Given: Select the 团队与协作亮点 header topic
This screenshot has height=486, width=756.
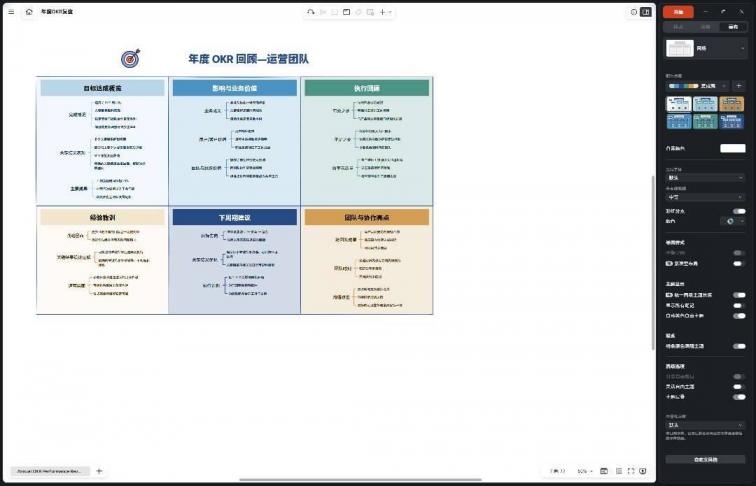Looking at the screenshot, I should pos(367,217).
